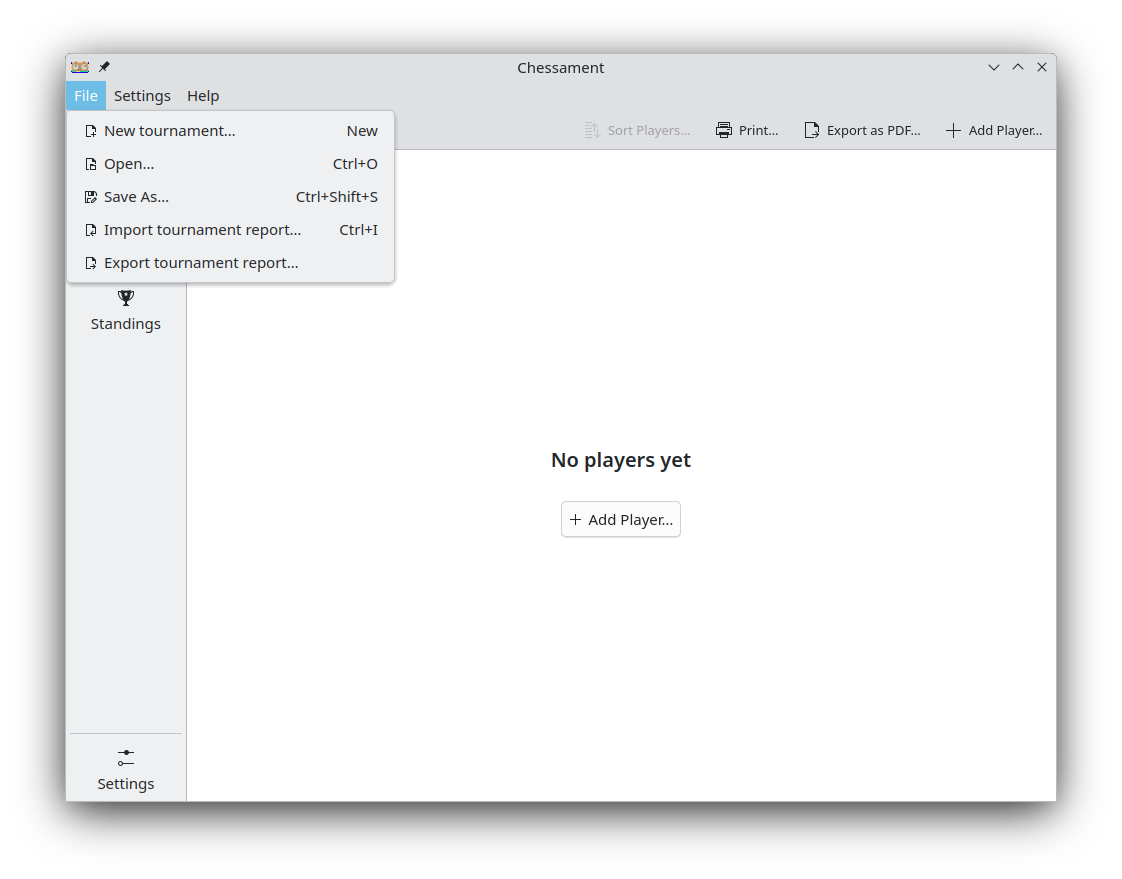Click the Sort Players... toolbar item
The image size is (1122, 879).
(638, 130)
